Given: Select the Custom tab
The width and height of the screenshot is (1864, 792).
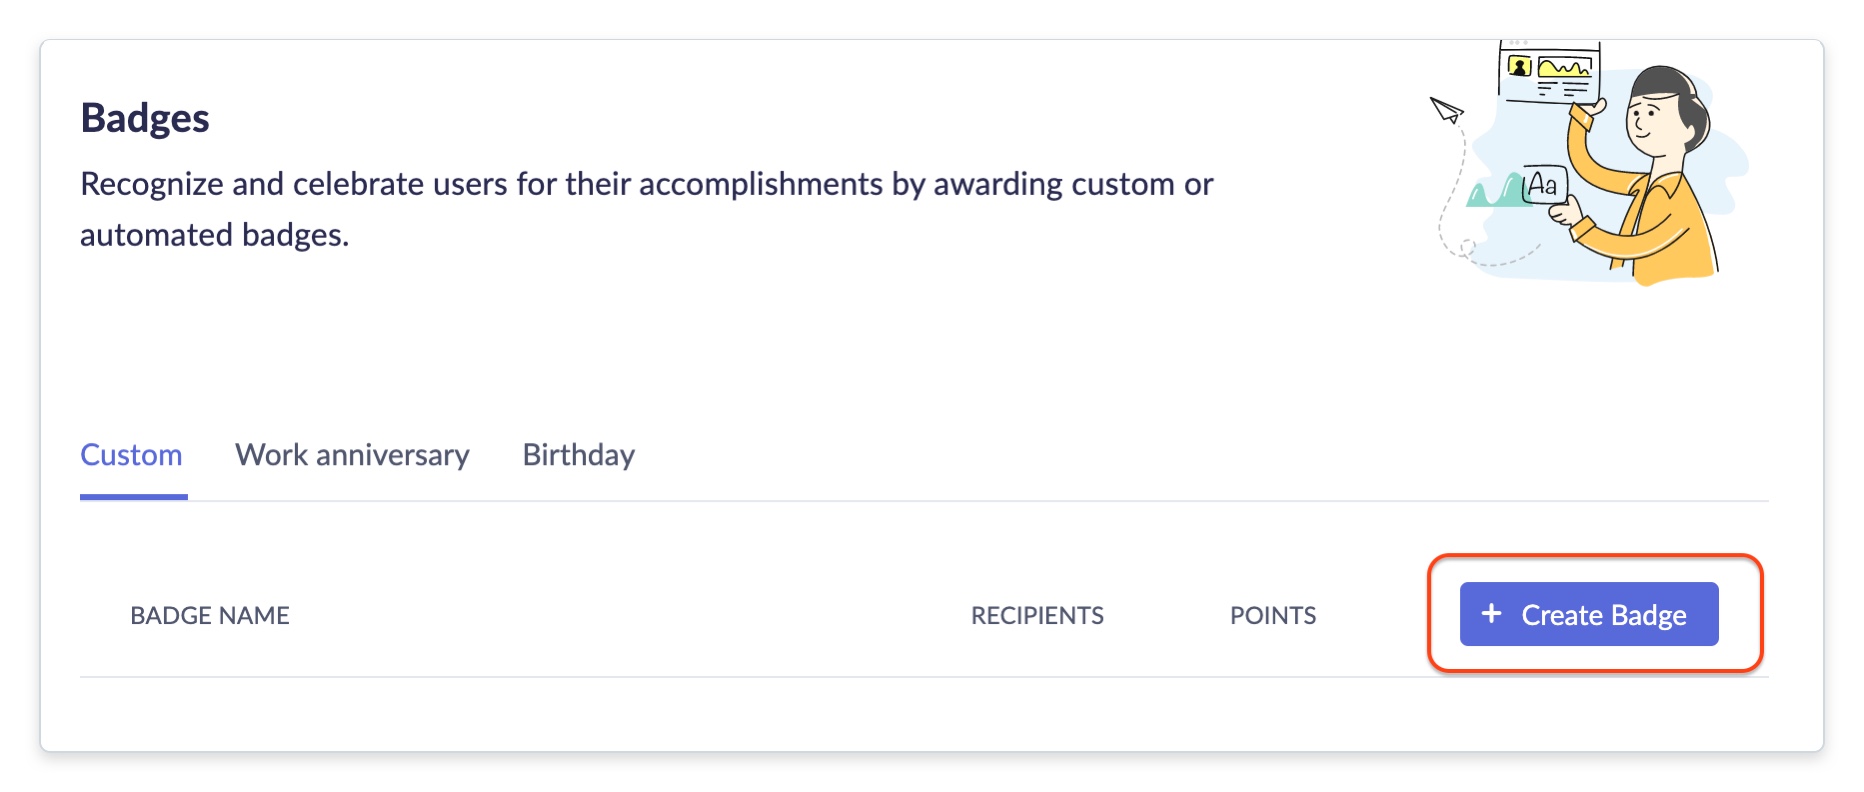Looking at the screenshot, I should pos(131,455).
